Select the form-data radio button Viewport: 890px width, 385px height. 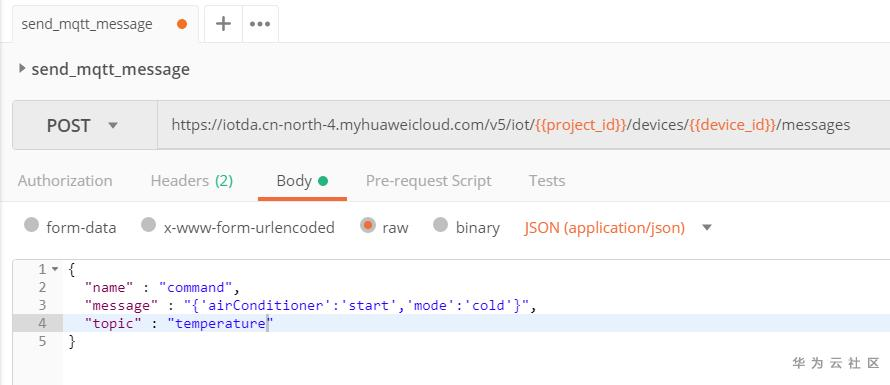(31, 225)
